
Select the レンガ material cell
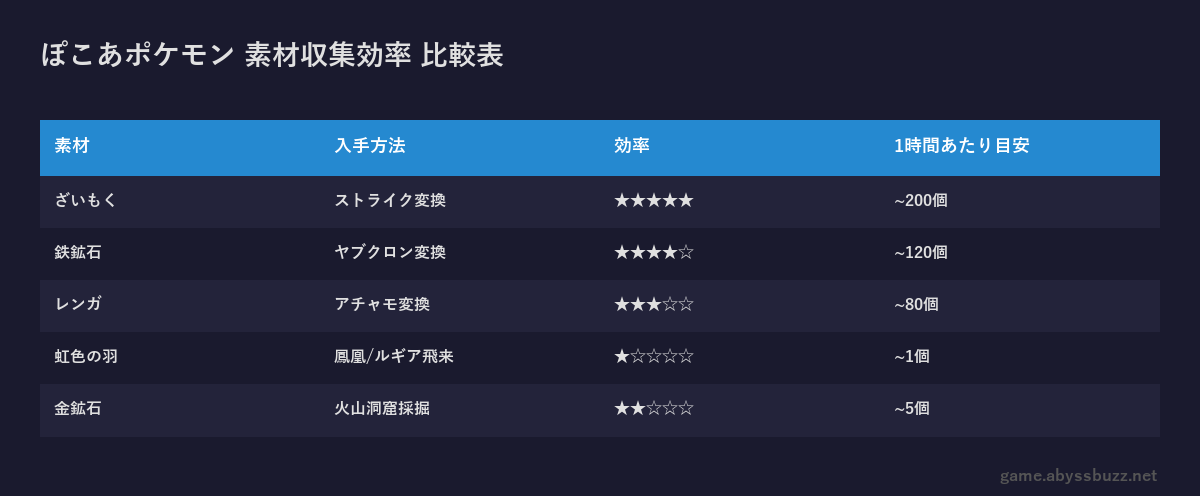pos(78,304)
